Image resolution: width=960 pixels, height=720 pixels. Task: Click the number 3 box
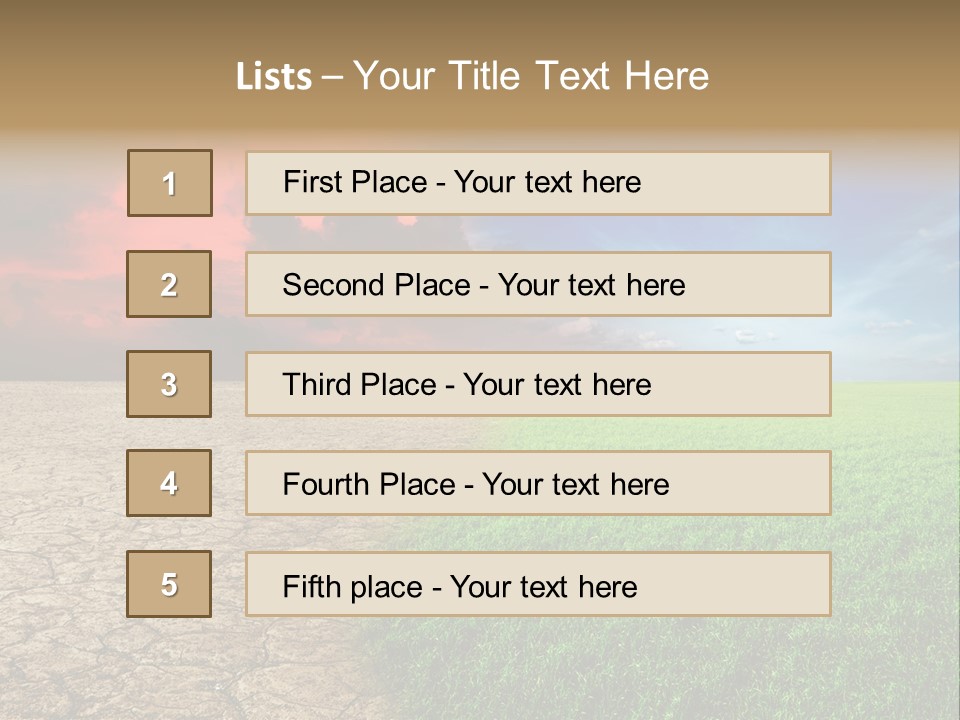[169, 384]
